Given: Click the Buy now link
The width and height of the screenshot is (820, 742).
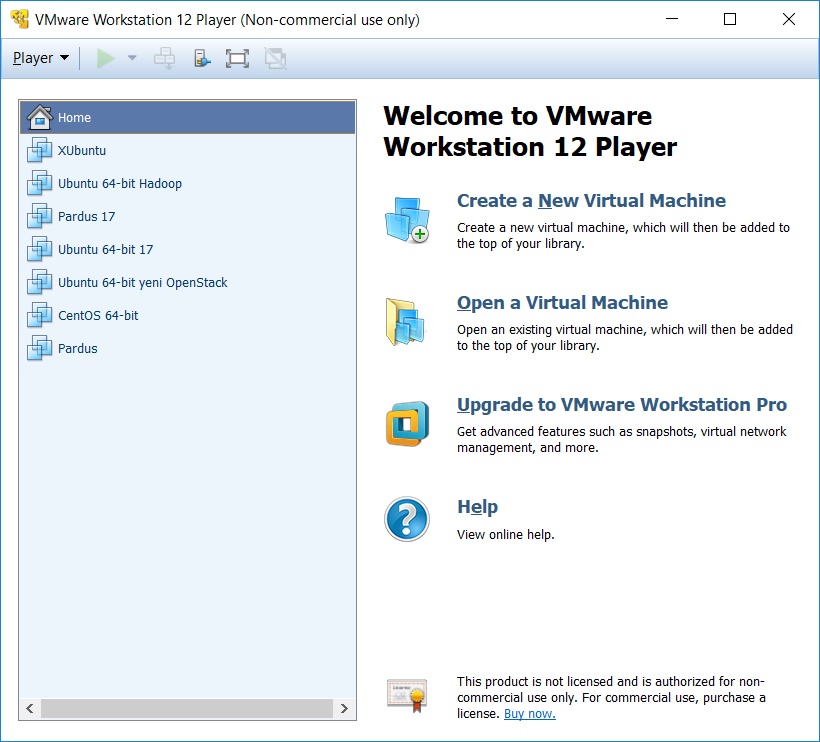Looking at the screenshot, I should pyautogui.click(x=529, y=714).
